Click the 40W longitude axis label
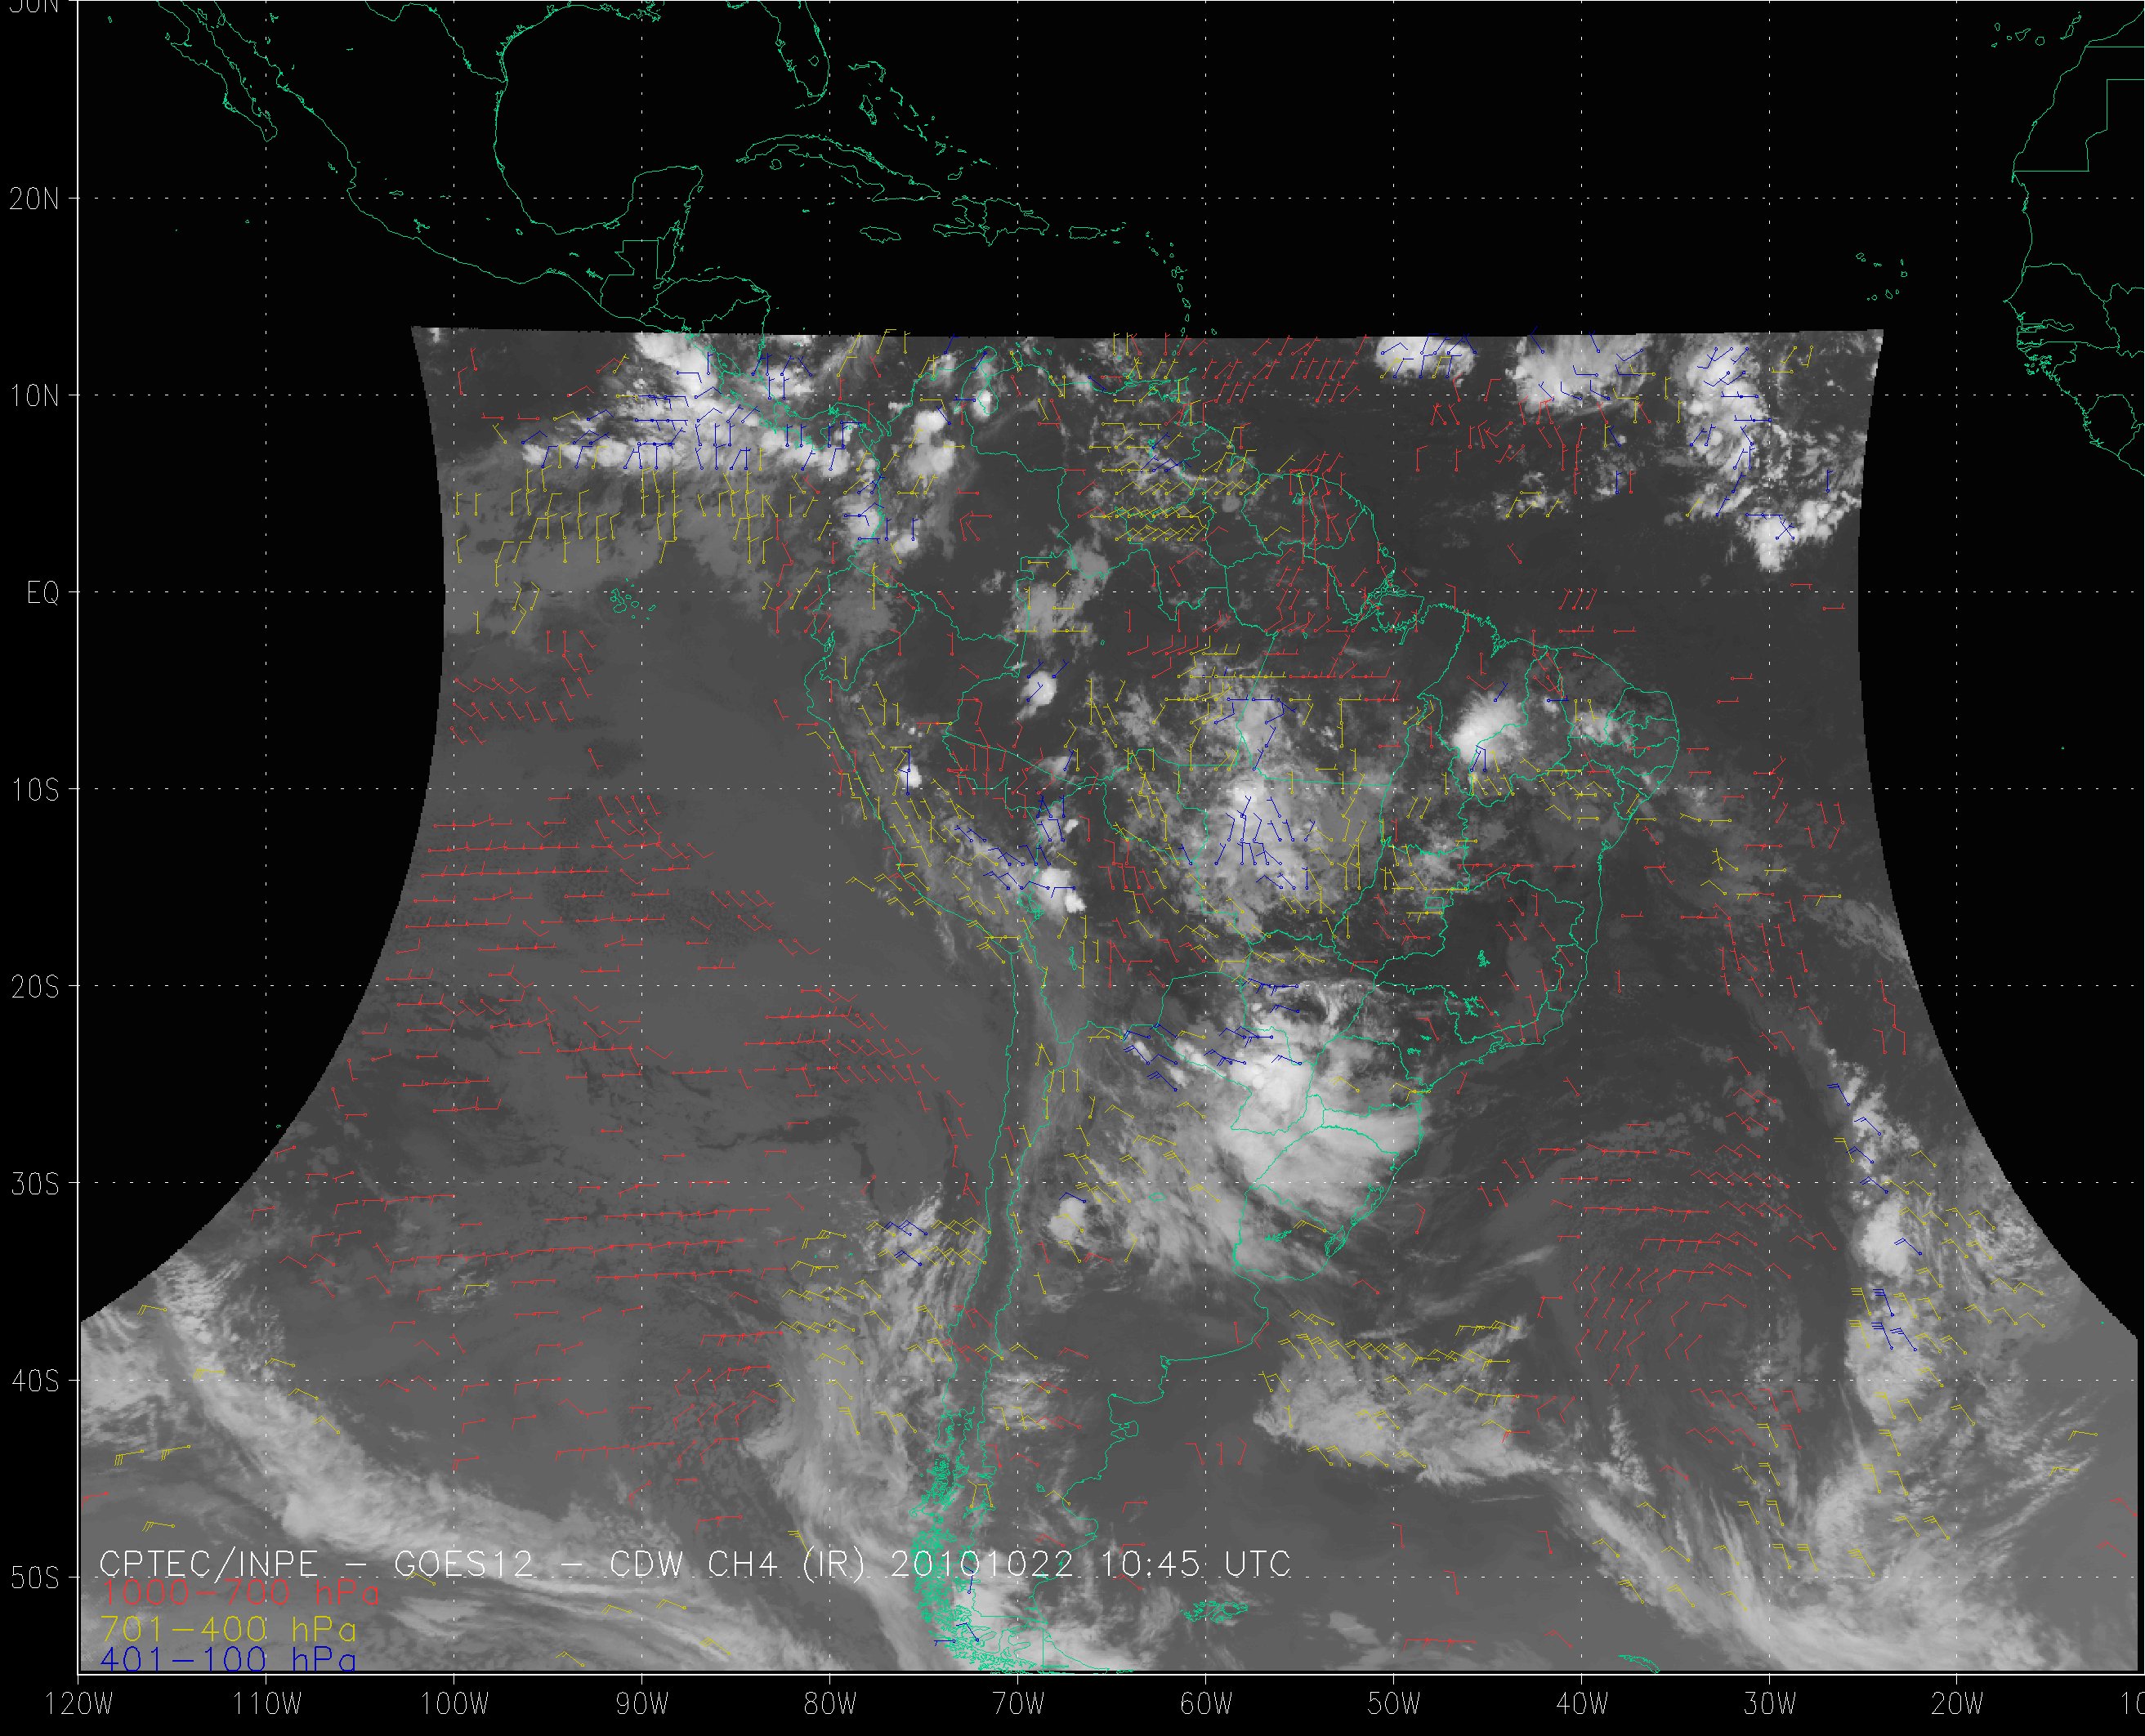The image size is (2145, 1736). click(x=1582, y=1705)
